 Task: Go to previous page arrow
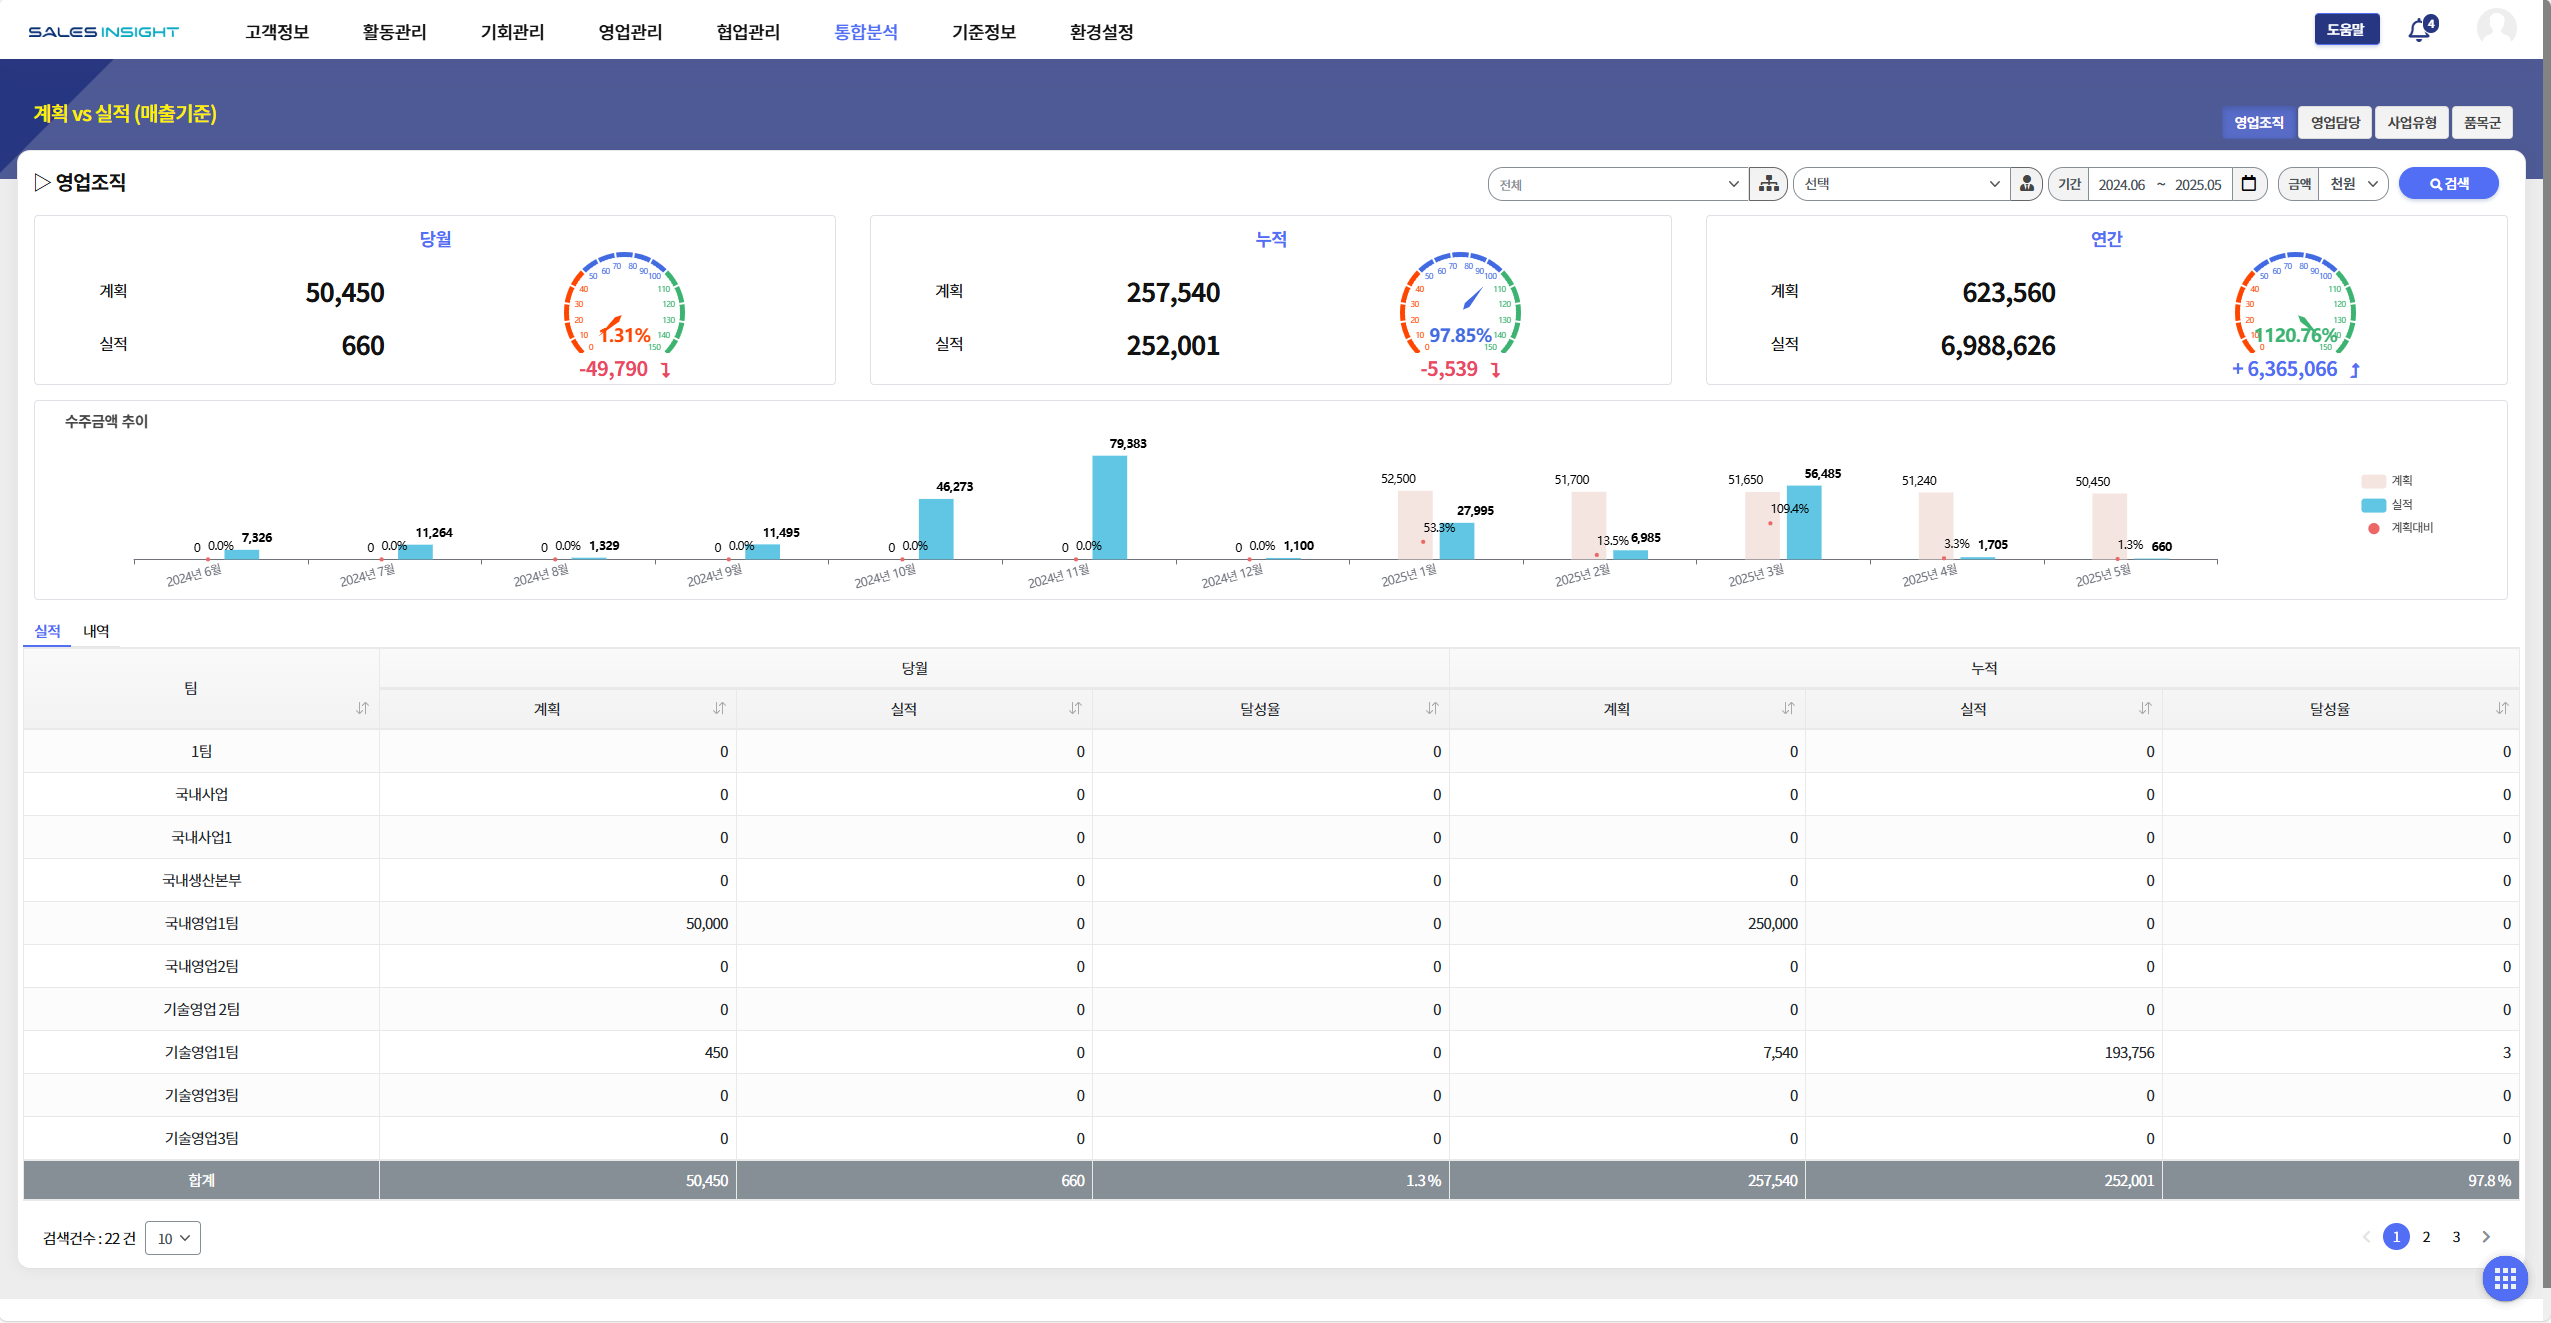click(2366, 1237)
